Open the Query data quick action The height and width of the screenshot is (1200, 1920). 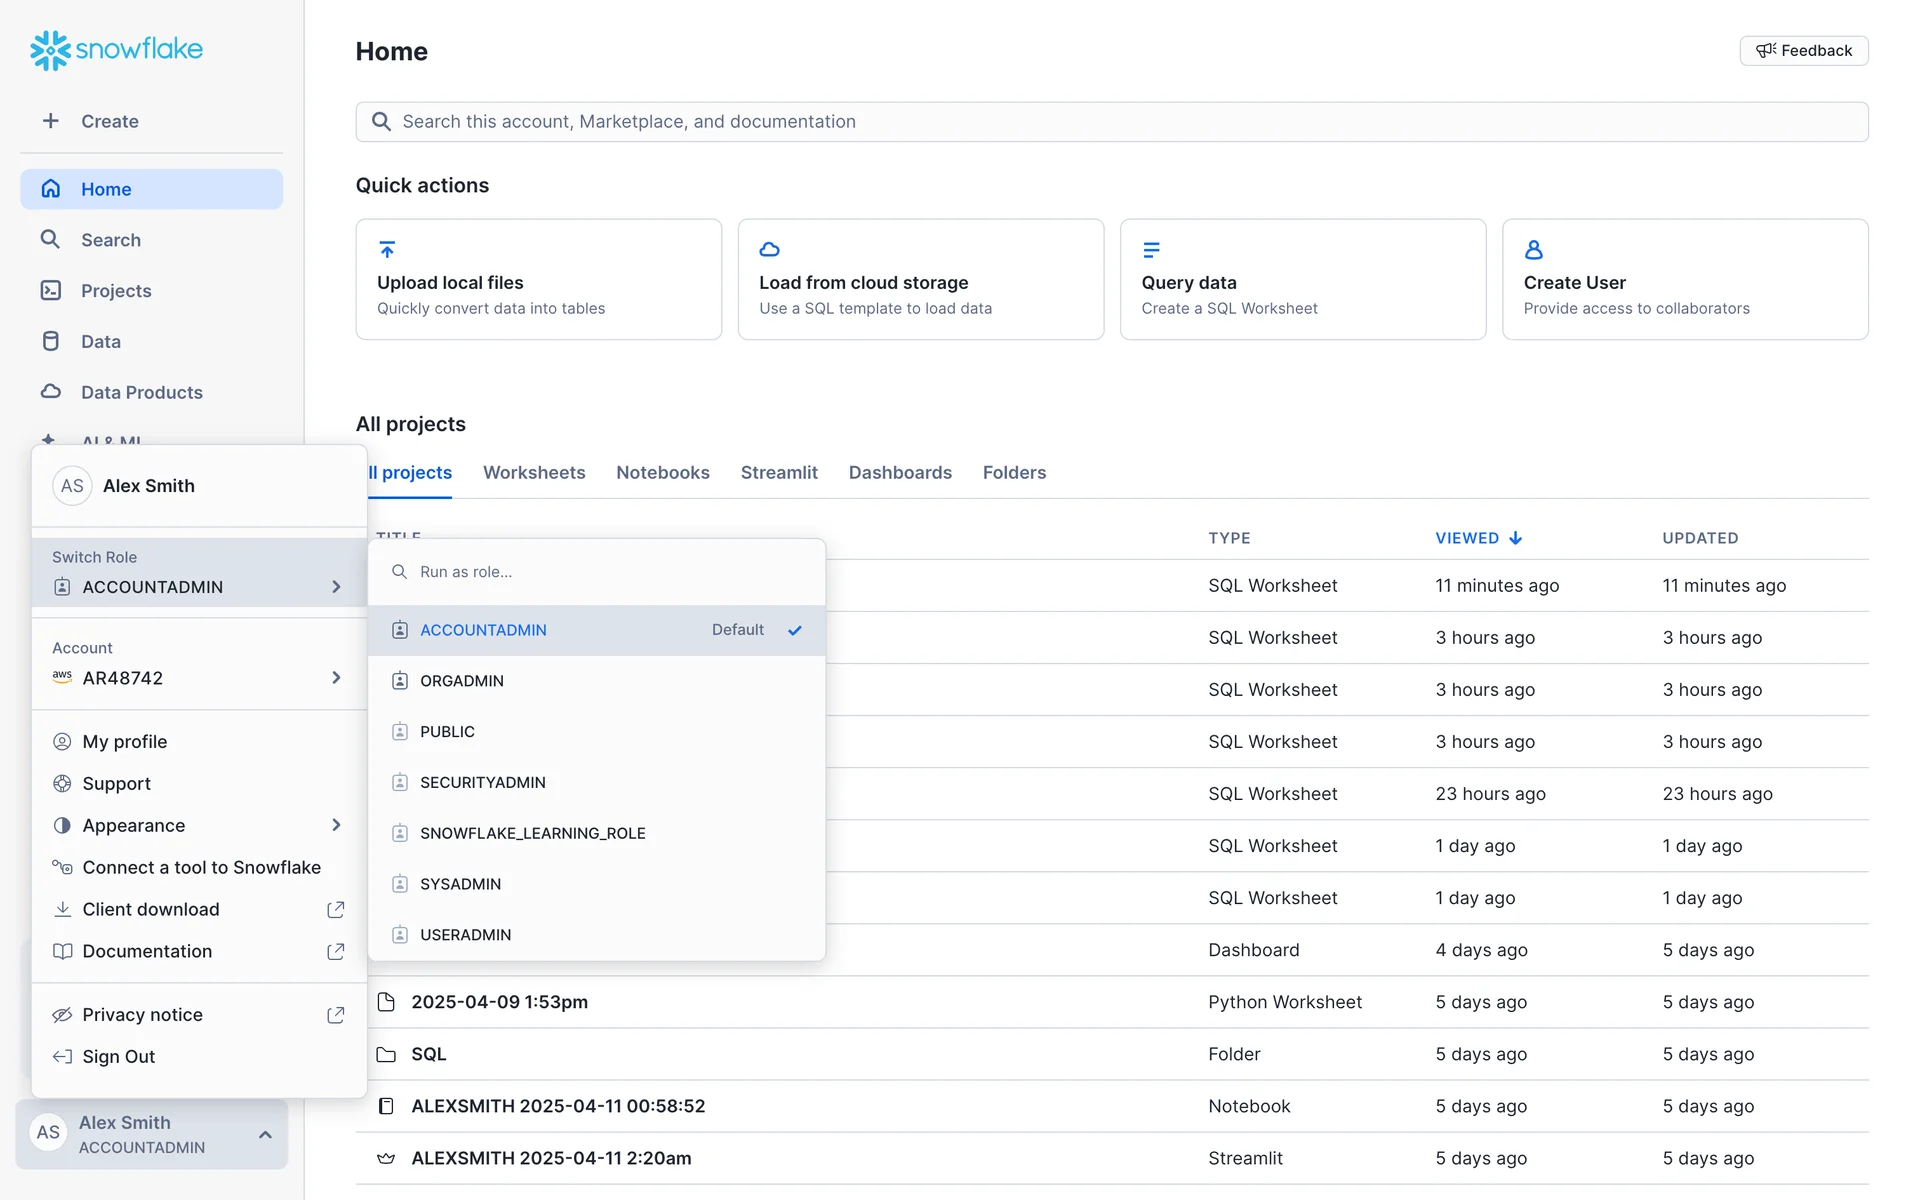point(1302,280)
